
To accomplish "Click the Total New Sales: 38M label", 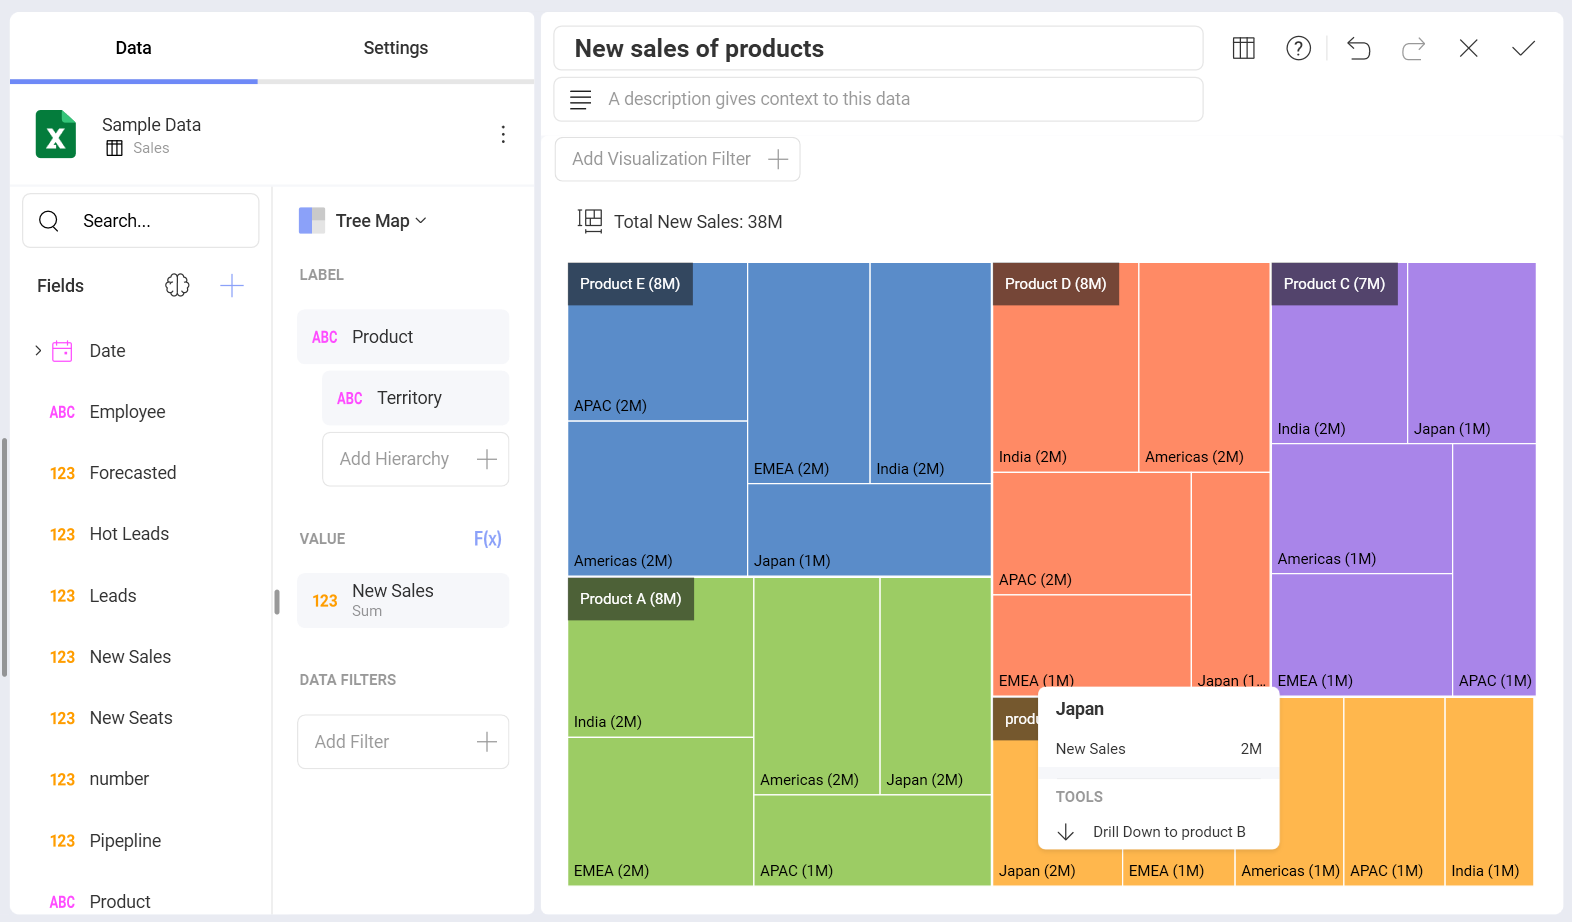I will tap(698, 222).
